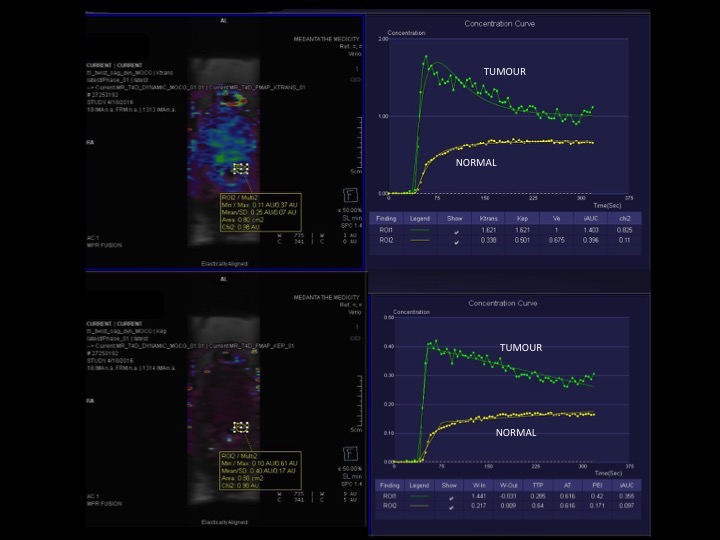This screenshot has height=540, width=720.
Task: Click the TUMOUR label on upper concentration curve
Action: point(505,73)
